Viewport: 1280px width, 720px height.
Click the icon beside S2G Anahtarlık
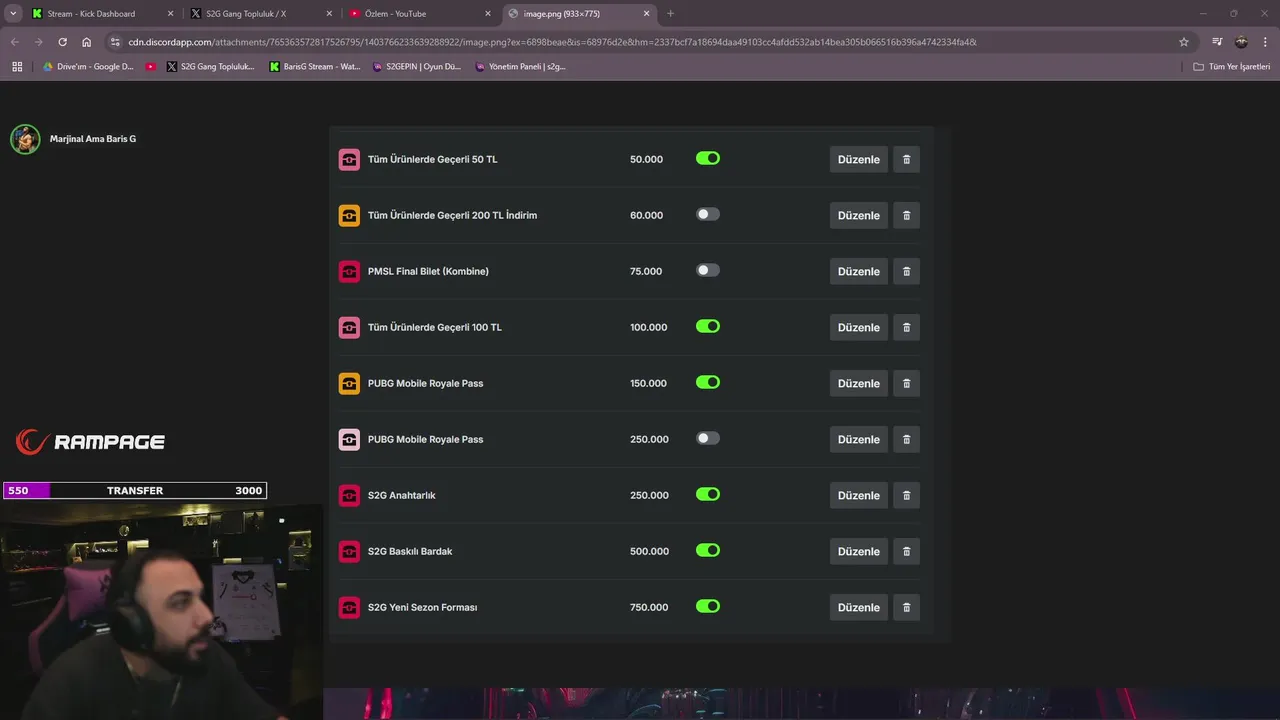click(x=349, y=495)
